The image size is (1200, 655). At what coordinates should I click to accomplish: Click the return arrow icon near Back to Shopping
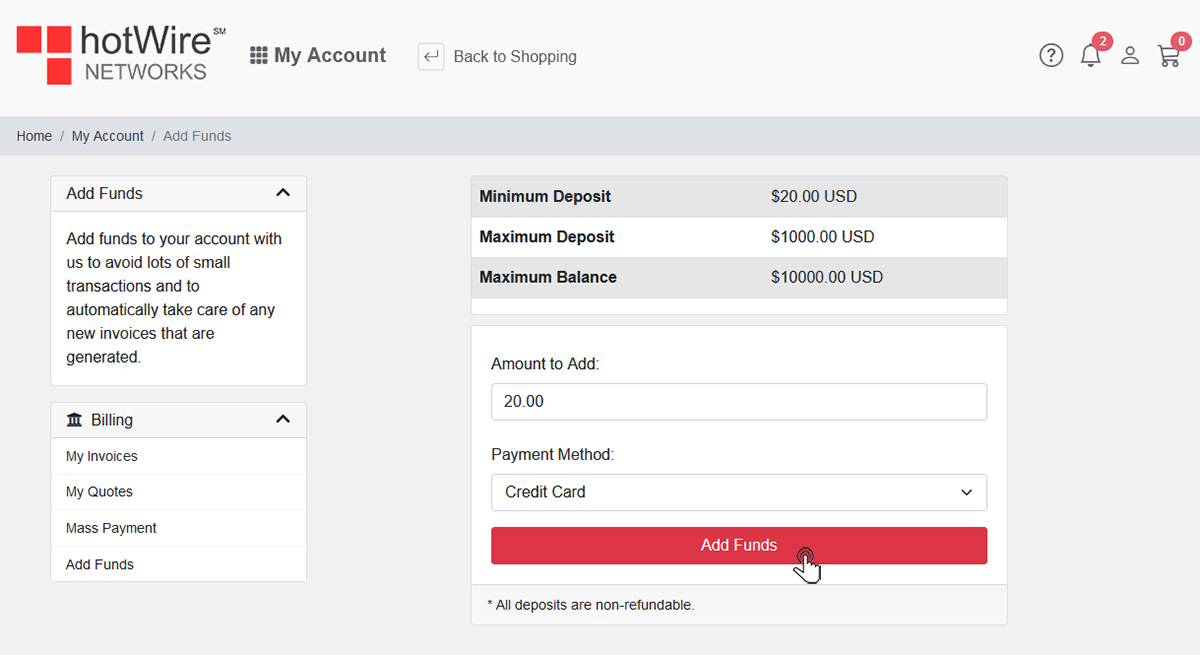(430, 57)
